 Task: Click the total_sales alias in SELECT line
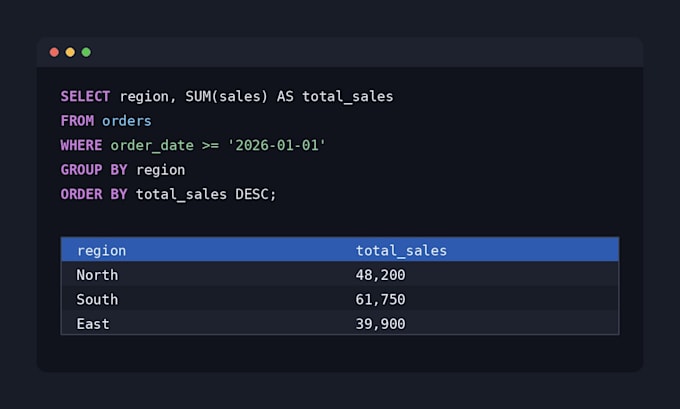[348, 97]
